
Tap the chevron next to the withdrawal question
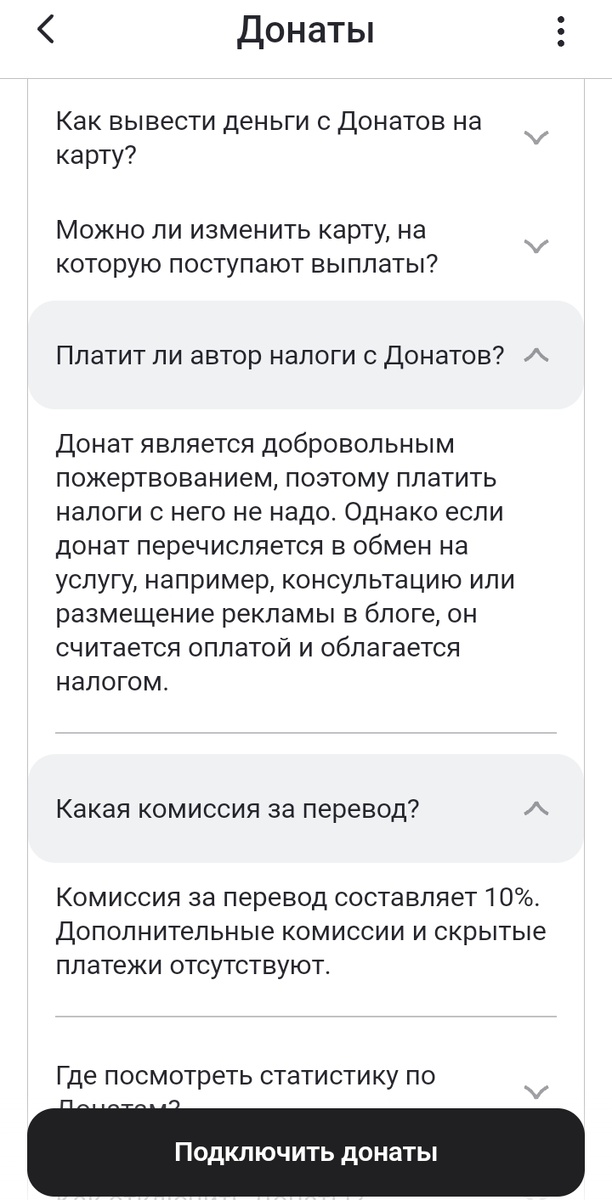(x=536, y=136)
